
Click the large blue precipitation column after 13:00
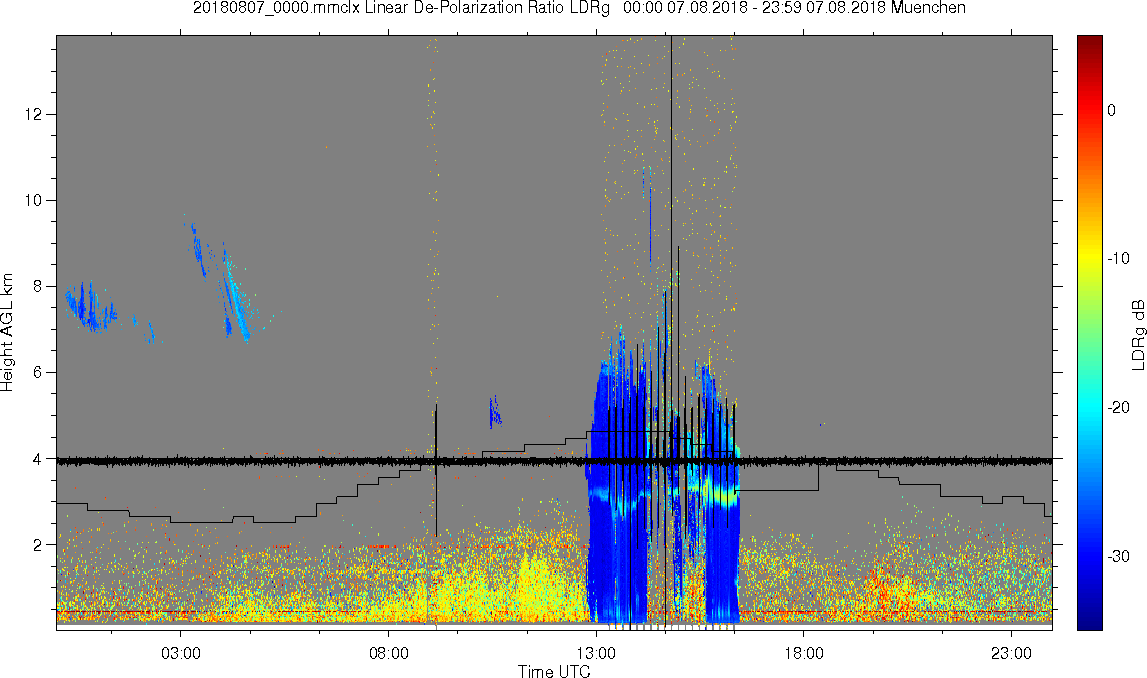pyautogui.click(x=618, y=490)
